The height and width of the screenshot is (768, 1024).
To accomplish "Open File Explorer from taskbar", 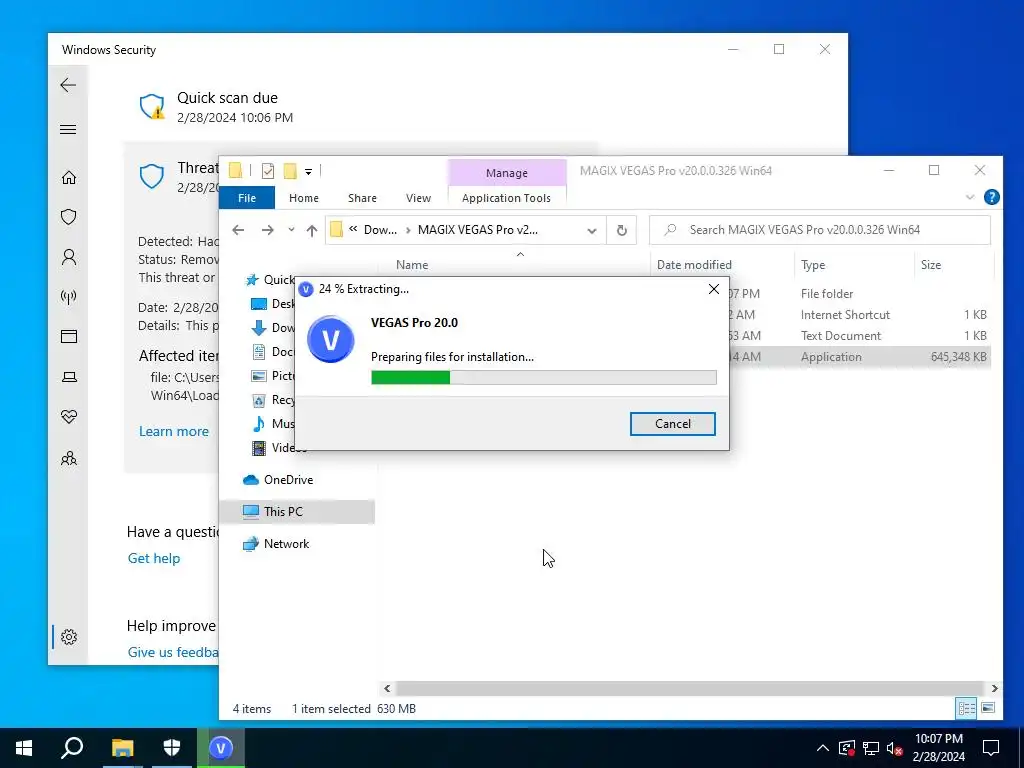I will pyautogui.click(x=122, y=748).
